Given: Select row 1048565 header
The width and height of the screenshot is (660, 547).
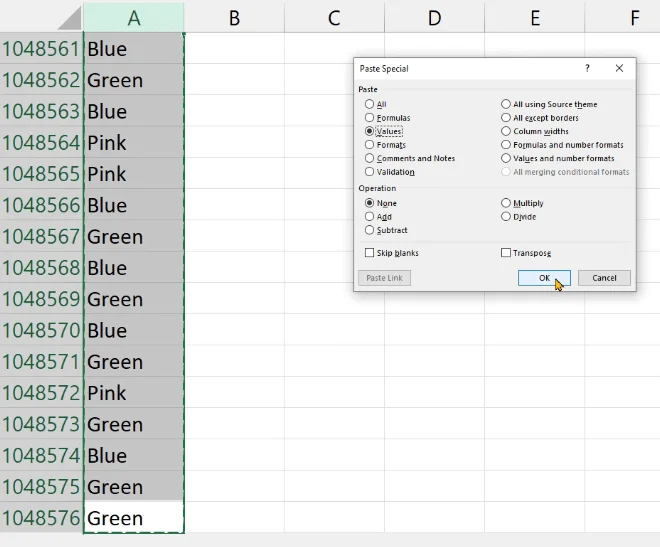Looking at the screenshot, I should 41,173.
